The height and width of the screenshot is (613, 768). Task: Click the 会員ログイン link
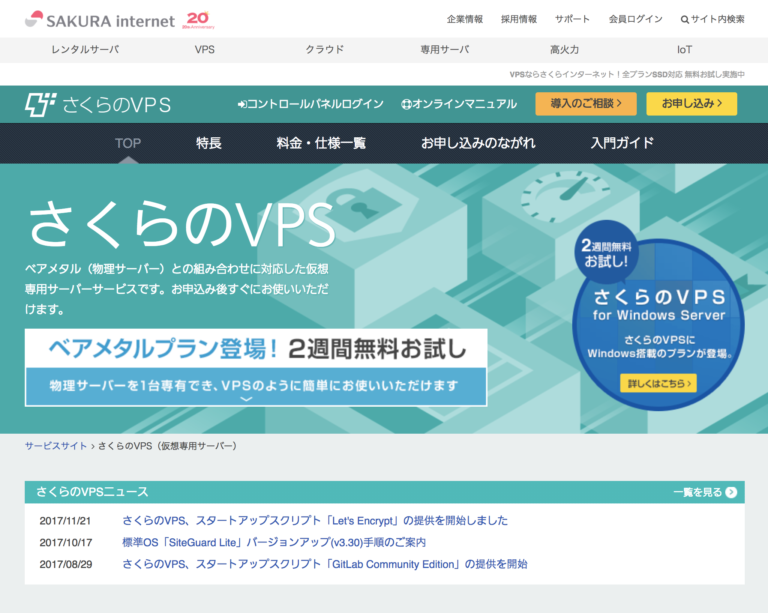(634, 20)
